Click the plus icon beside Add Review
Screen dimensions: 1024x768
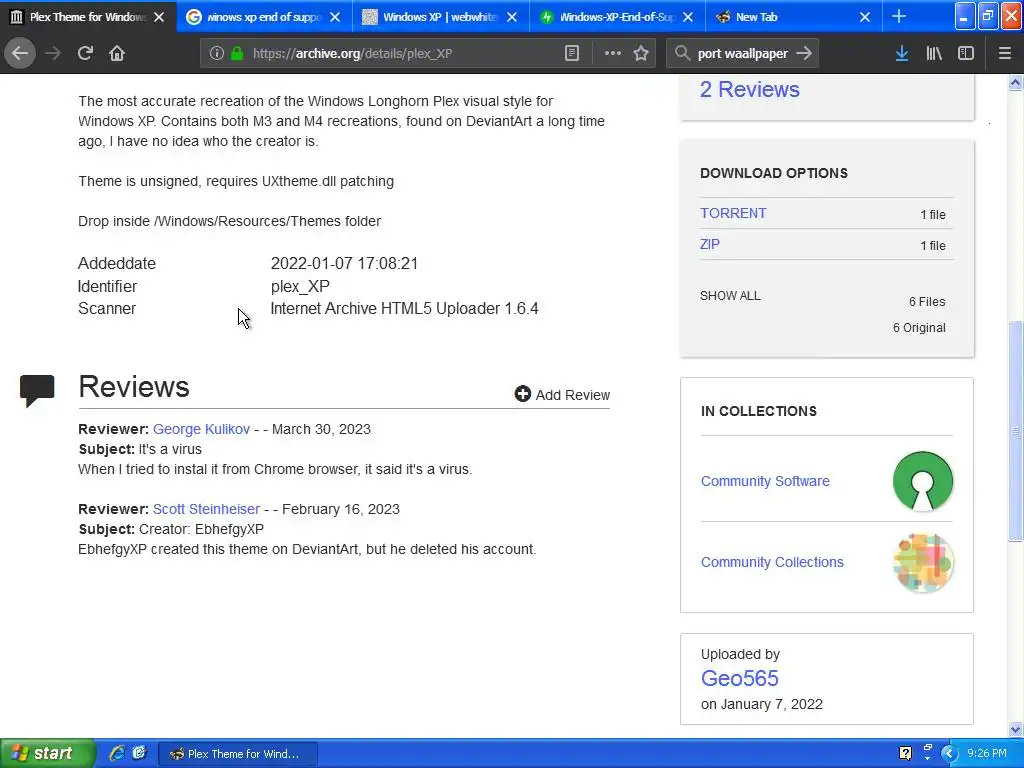tap(522, 393)
